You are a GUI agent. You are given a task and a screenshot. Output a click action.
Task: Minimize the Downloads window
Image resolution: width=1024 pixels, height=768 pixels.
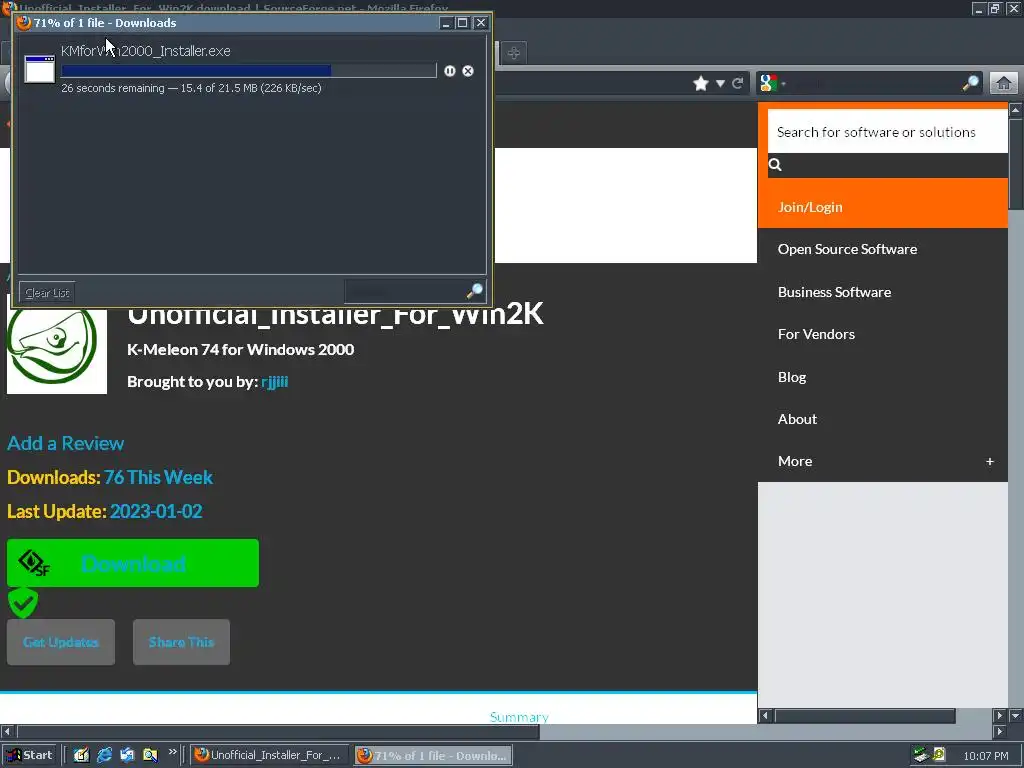pos(446,23)
